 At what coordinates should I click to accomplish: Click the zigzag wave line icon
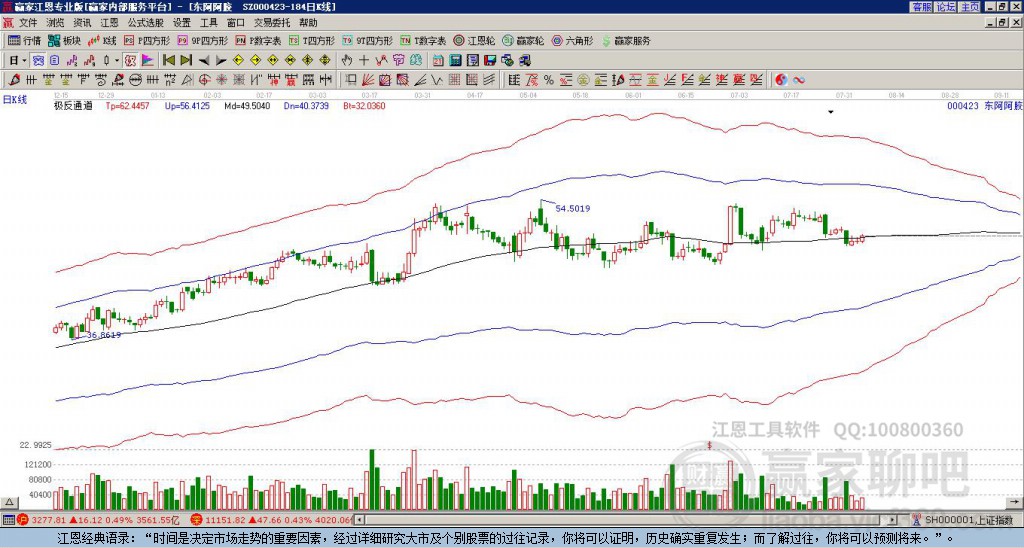pos(437,80)
